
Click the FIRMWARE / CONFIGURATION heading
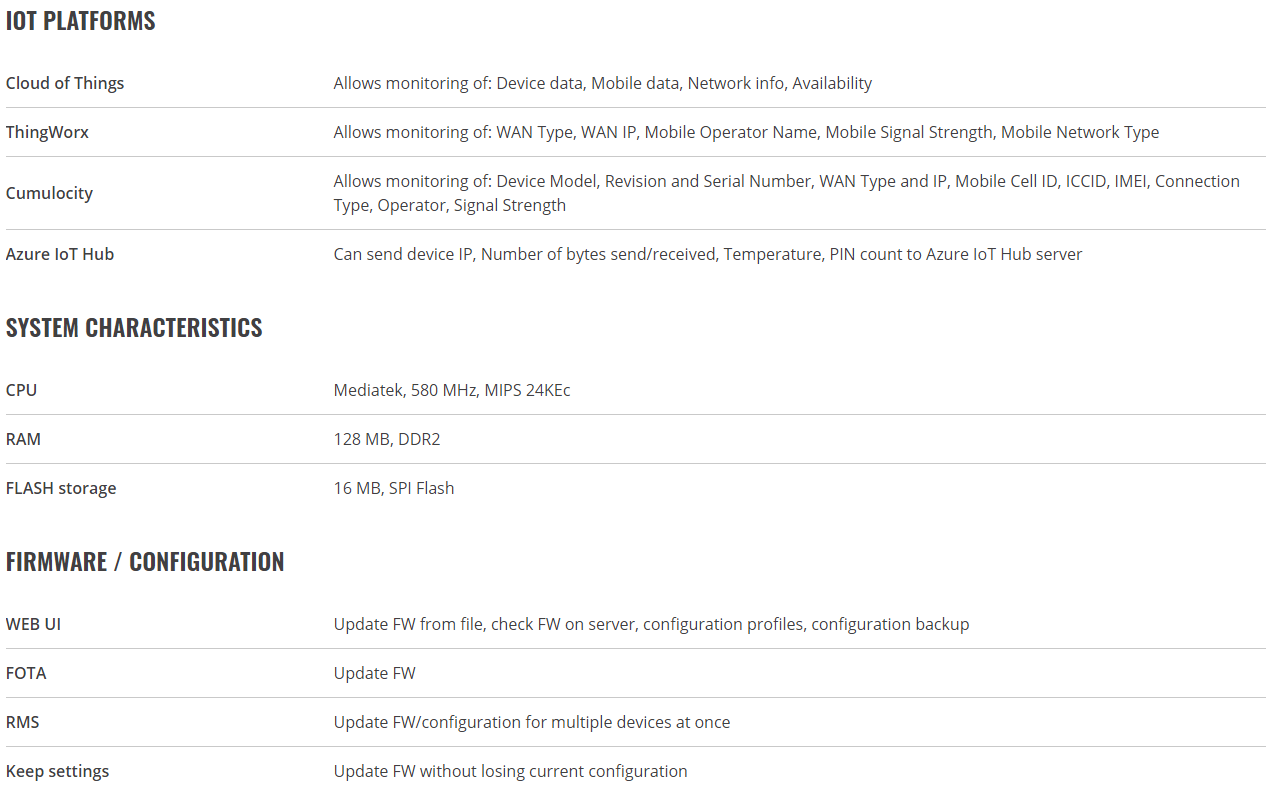pyautogui.click(x=145, y=562)
